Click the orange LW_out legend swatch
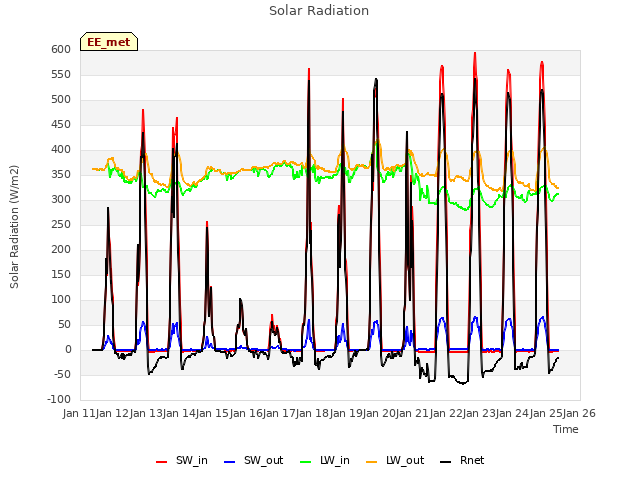This screenshot has height=480, width=640. (372, 462)
